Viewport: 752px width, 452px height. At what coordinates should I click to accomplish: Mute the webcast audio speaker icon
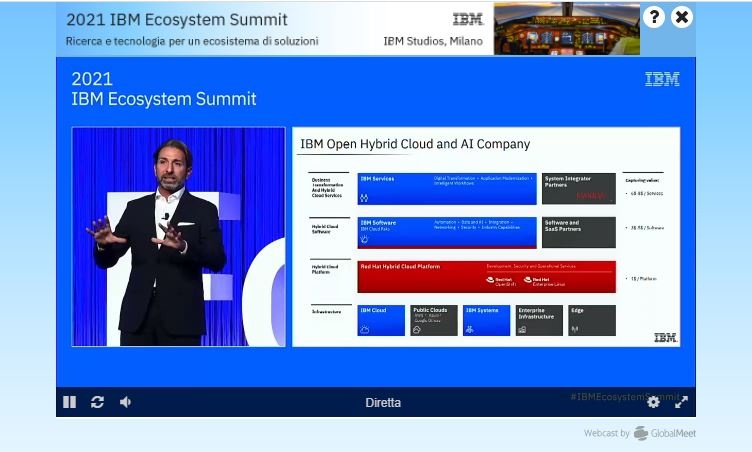pos(125,402)
